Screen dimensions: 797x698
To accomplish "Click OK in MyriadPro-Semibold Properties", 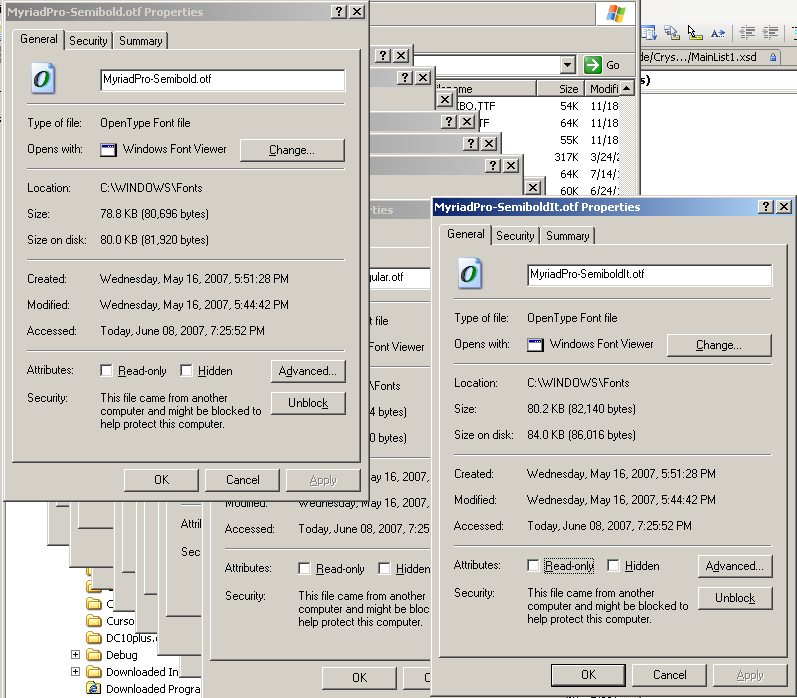I will 161,480.
